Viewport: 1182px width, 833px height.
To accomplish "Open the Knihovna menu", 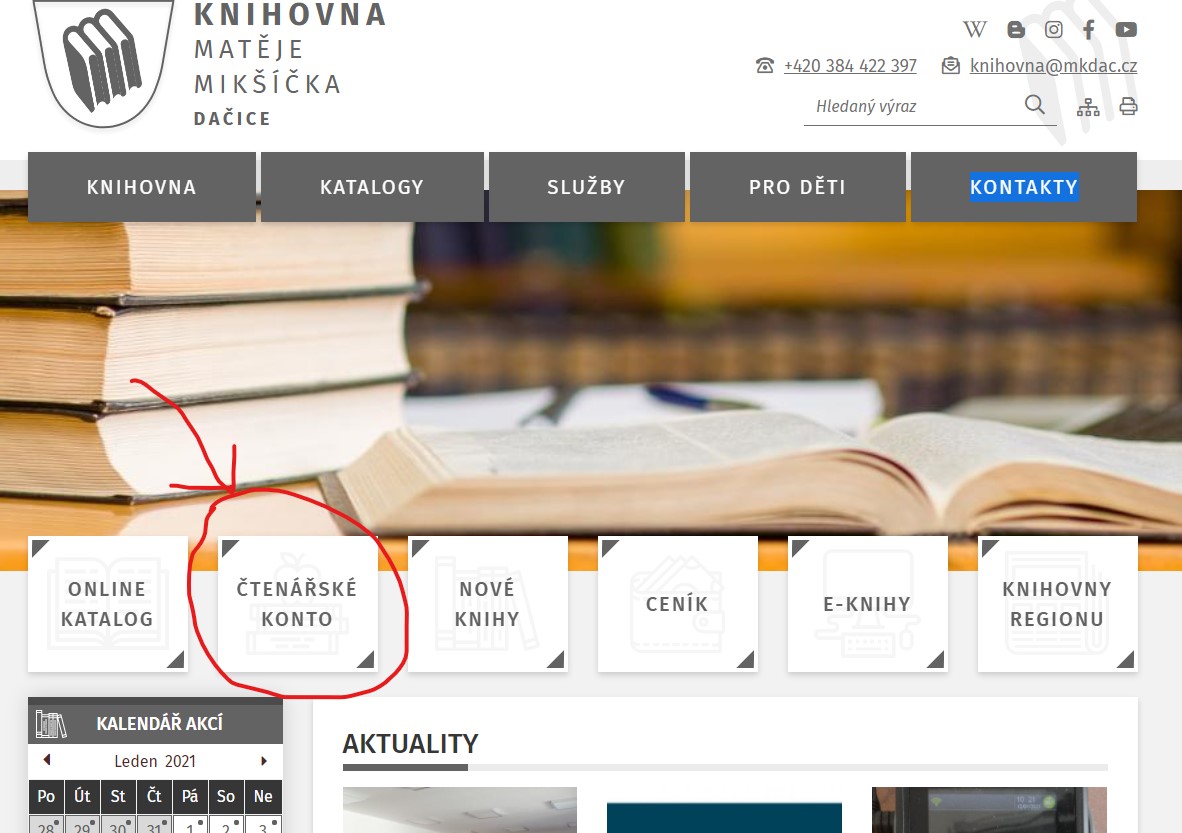I will coord(142,187).
